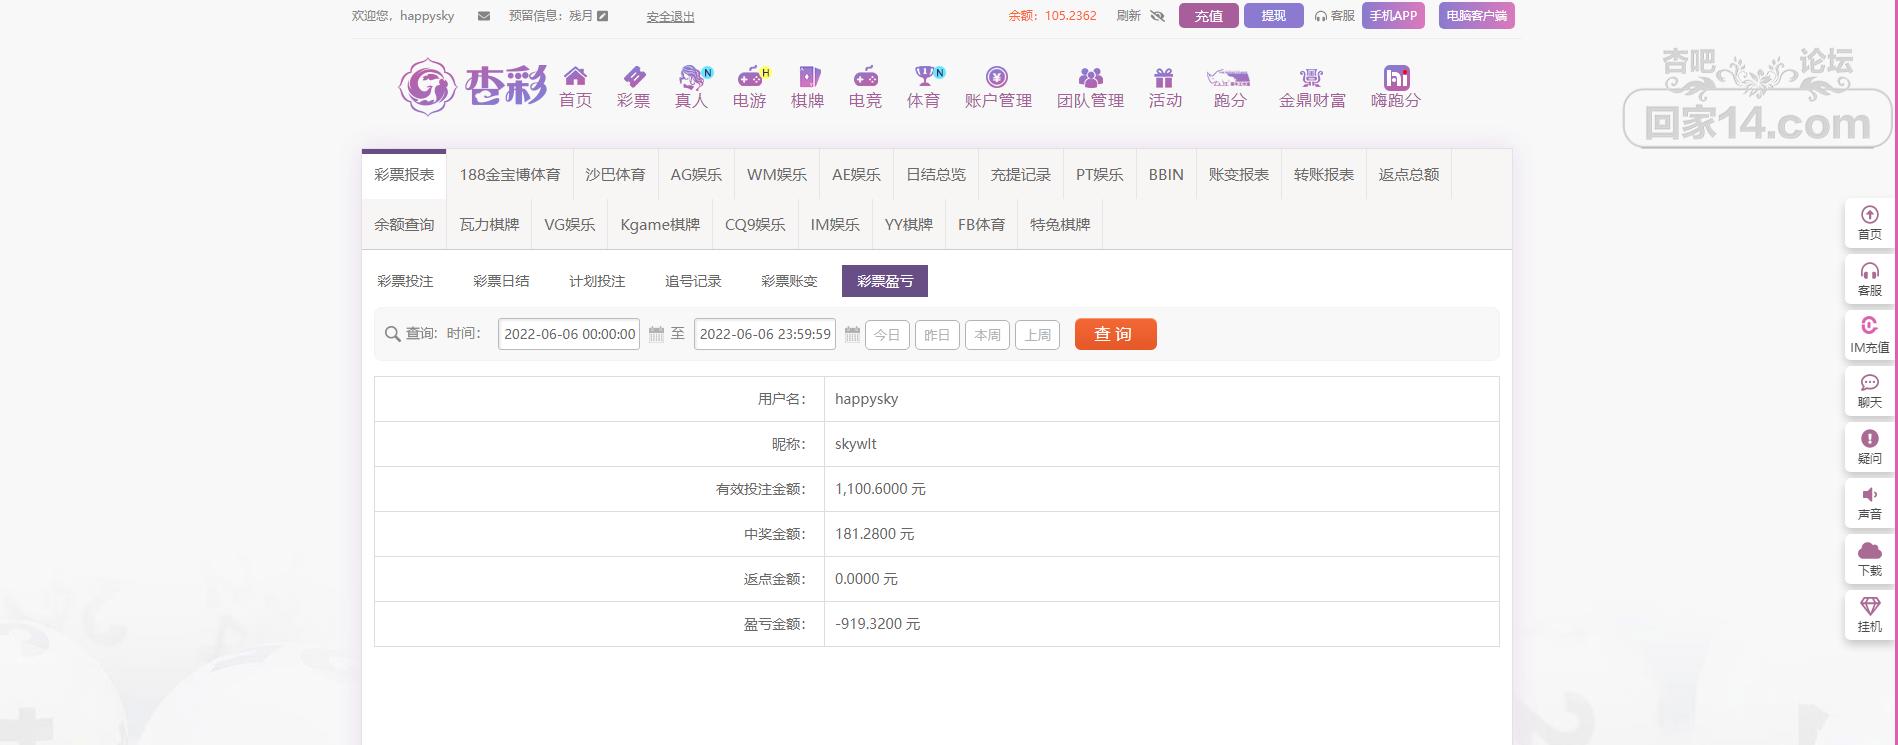Click the 安全退出 logout link
Screen dimensions: 1898x745
click(670, 17)
